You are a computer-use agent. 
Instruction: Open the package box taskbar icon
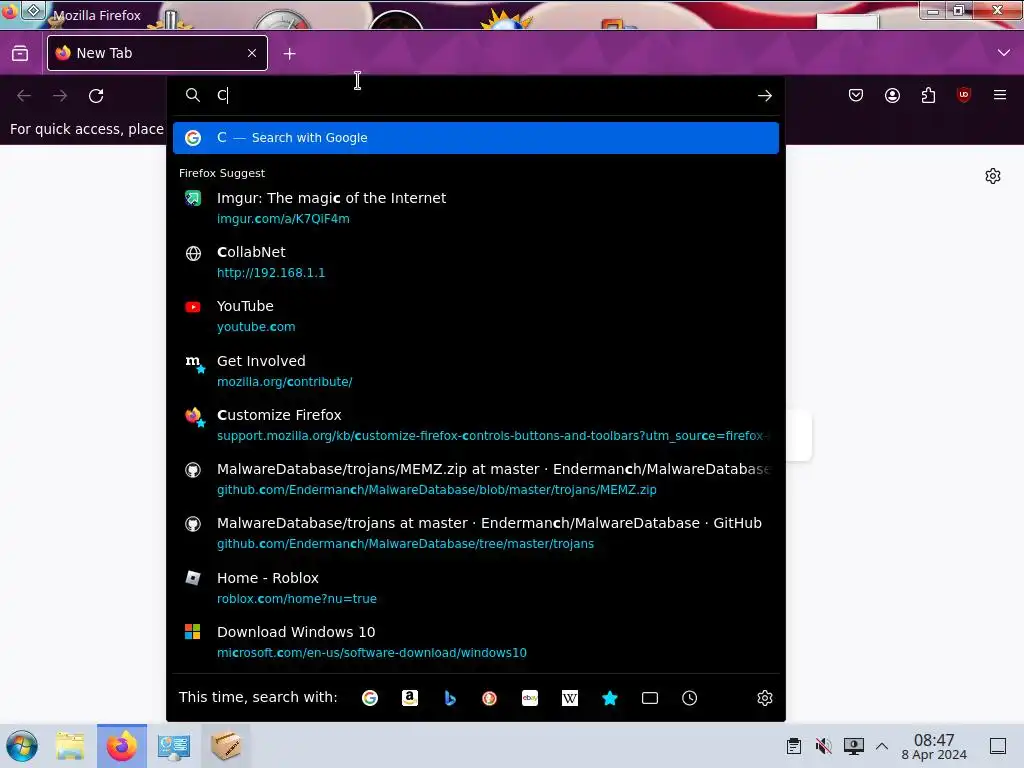[226, 744]
